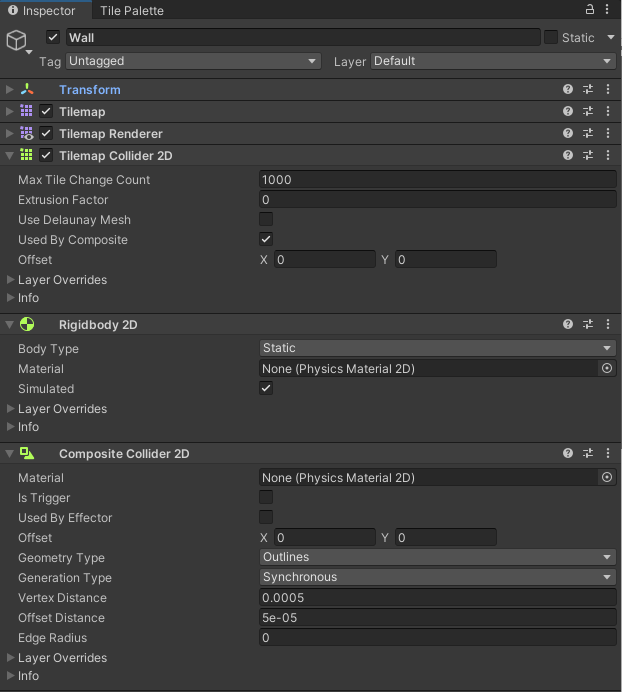The height and width of the screenshot is (692, 622).
Task: Disable the Tilemap Collider 2D component checkbox
Action: tap(46, 155)
